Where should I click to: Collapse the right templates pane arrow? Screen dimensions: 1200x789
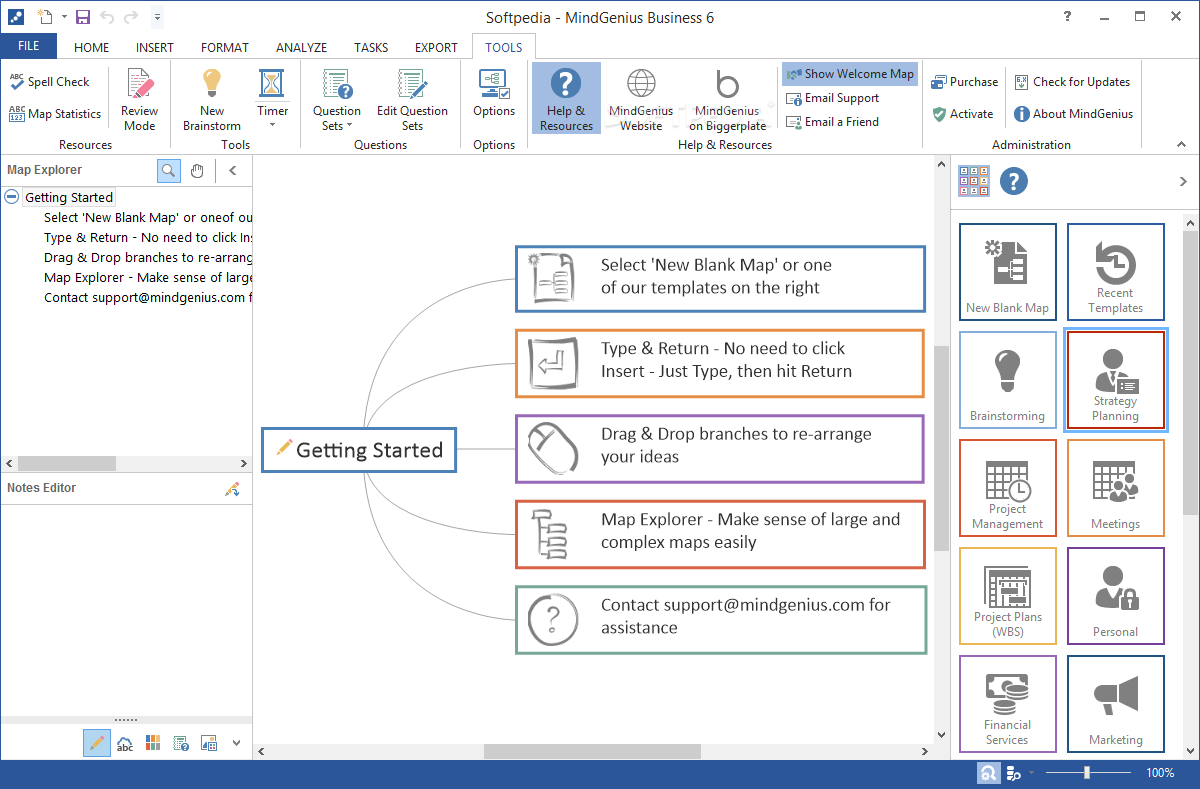tap(1184, 181)
